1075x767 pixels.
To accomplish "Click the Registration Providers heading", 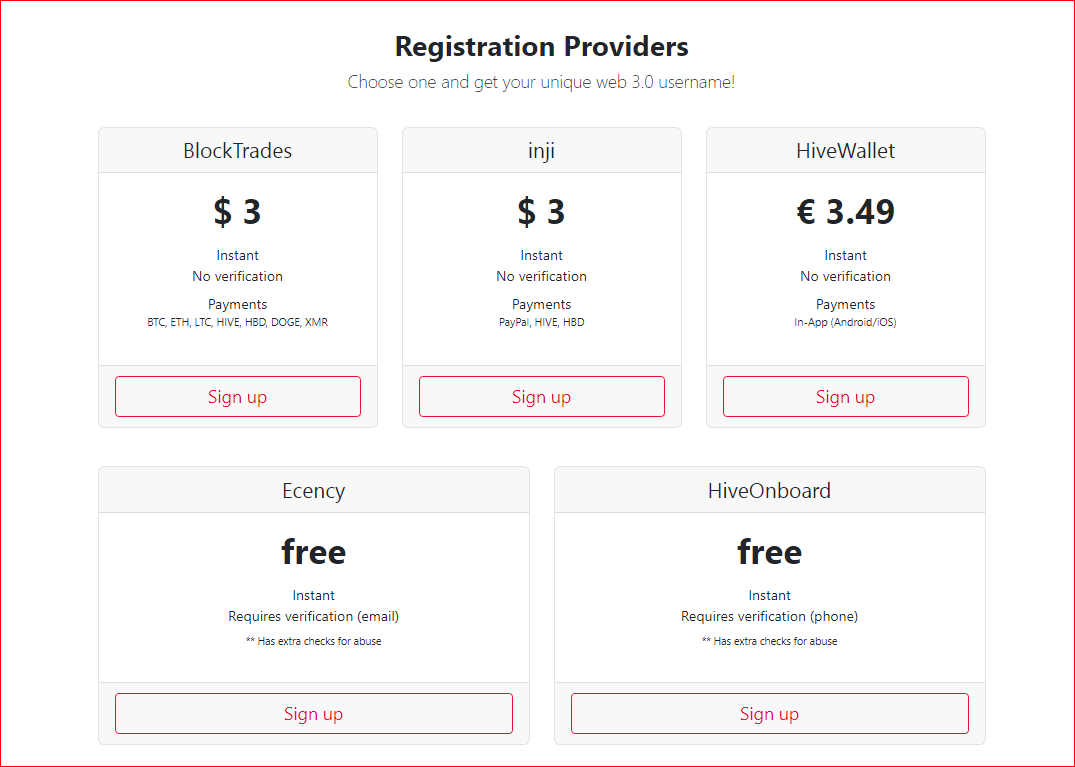I will 542,47.
